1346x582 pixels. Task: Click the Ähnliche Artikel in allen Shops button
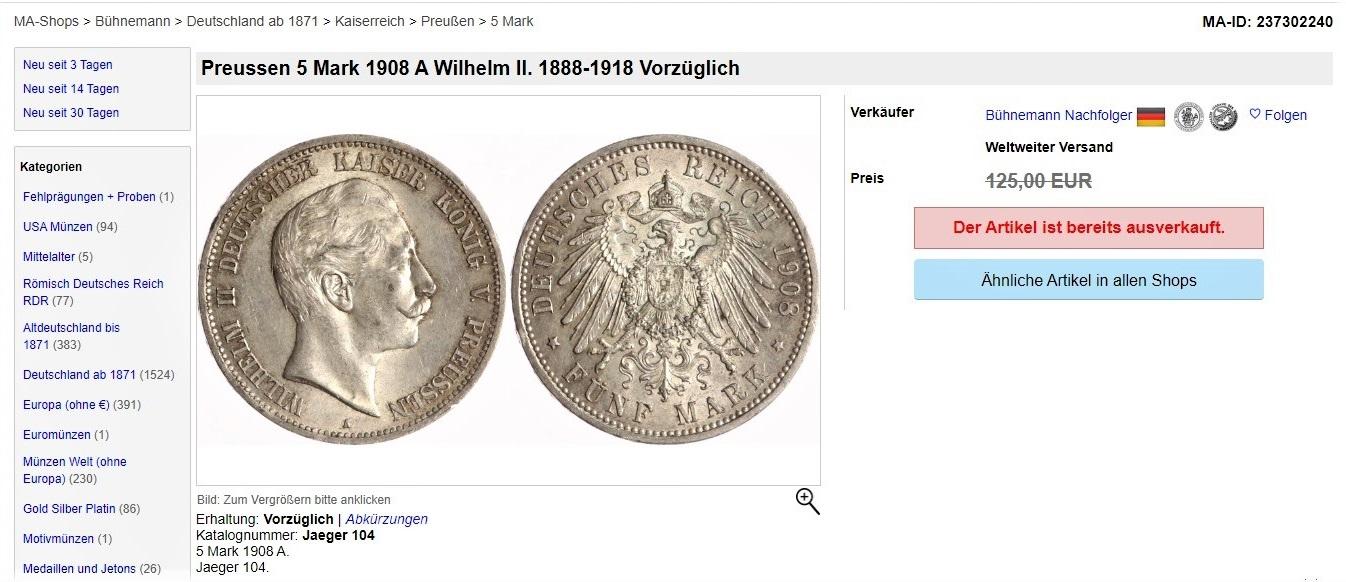click(1089, 280)
